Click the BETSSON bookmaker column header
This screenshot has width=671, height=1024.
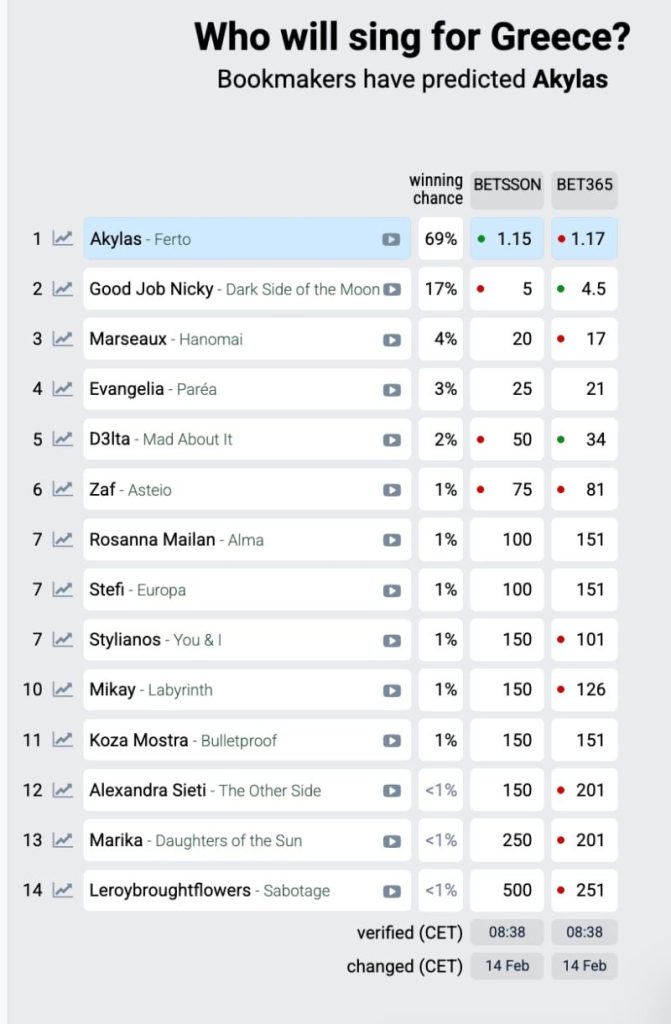point(507,185)
